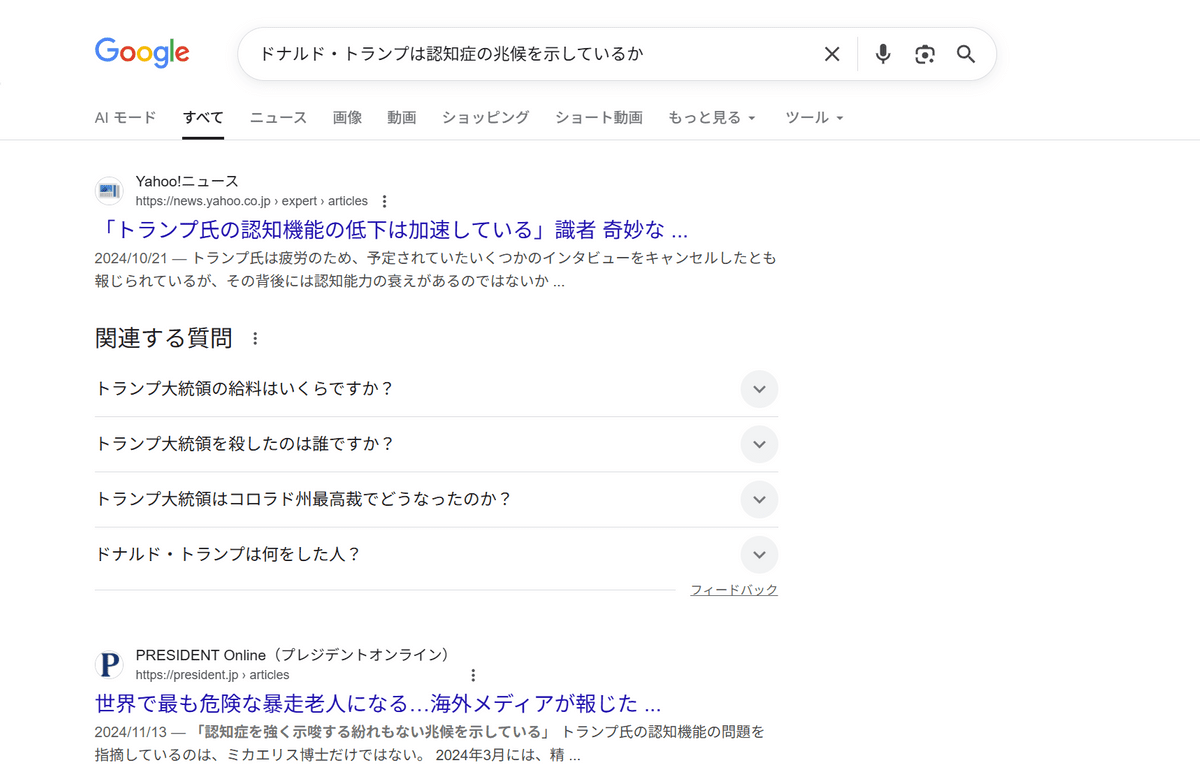1200x777 pixels.
Task: Click the PRESIDENT Online favicon
Action: pyautogui.click(x=109, y=665)
